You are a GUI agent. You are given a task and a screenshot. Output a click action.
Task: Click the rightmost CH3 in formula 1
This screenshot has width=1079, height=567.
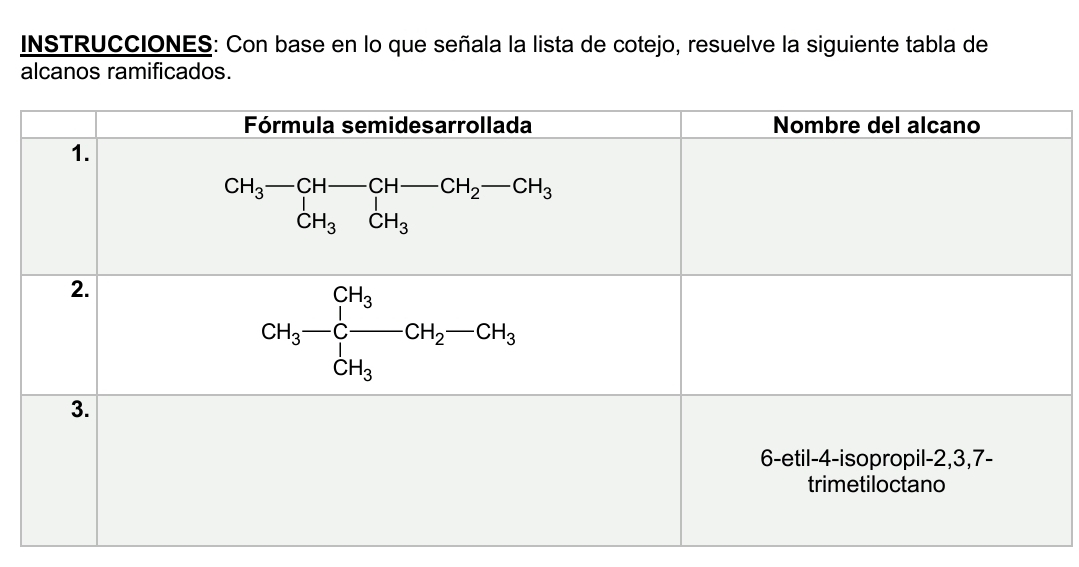coord(533,187)
